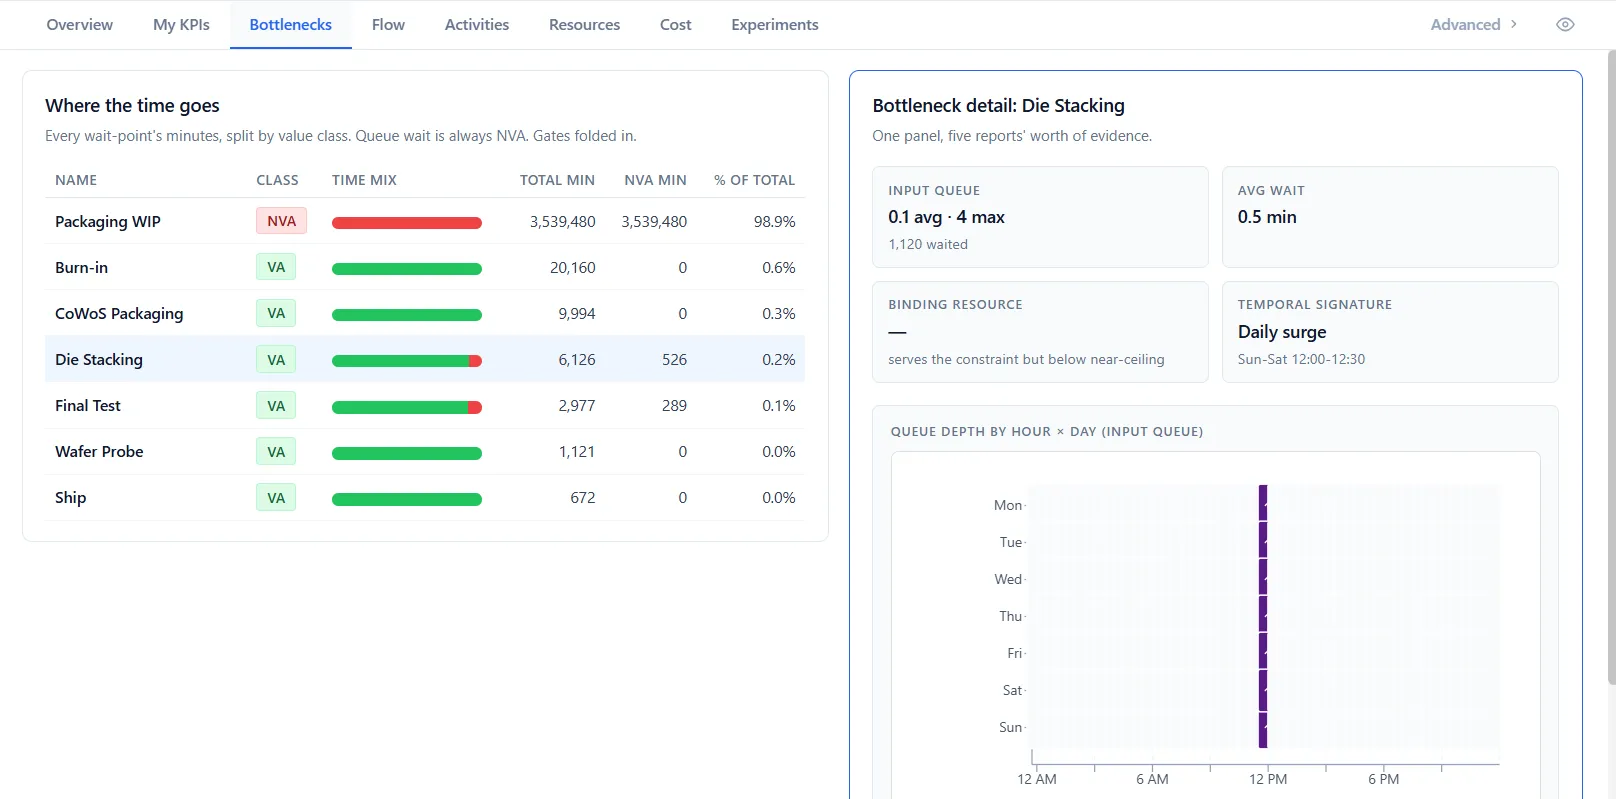Click the Input Queue stat card

tap(1040, 217)
